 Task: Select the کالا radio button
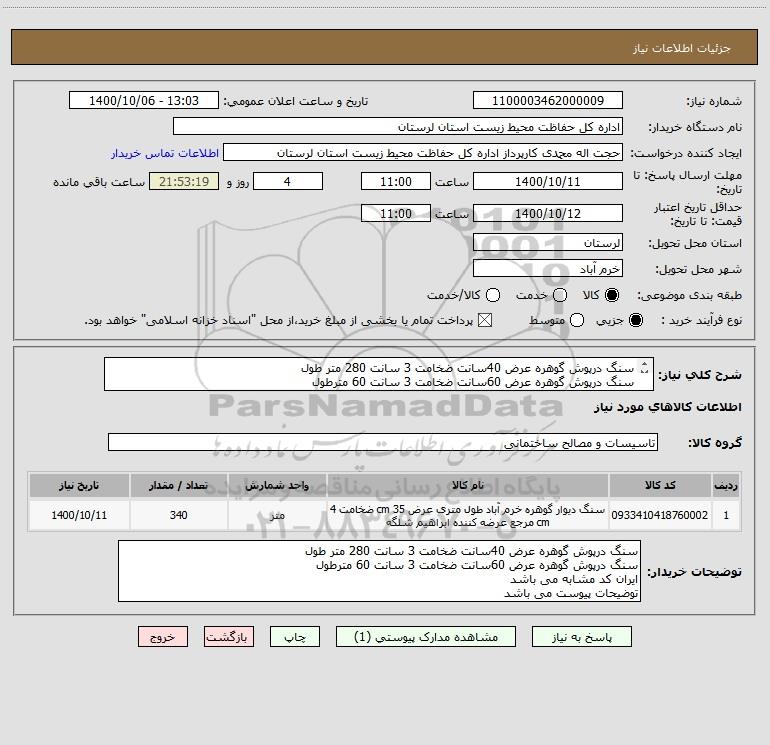click(x=612, y=295)
